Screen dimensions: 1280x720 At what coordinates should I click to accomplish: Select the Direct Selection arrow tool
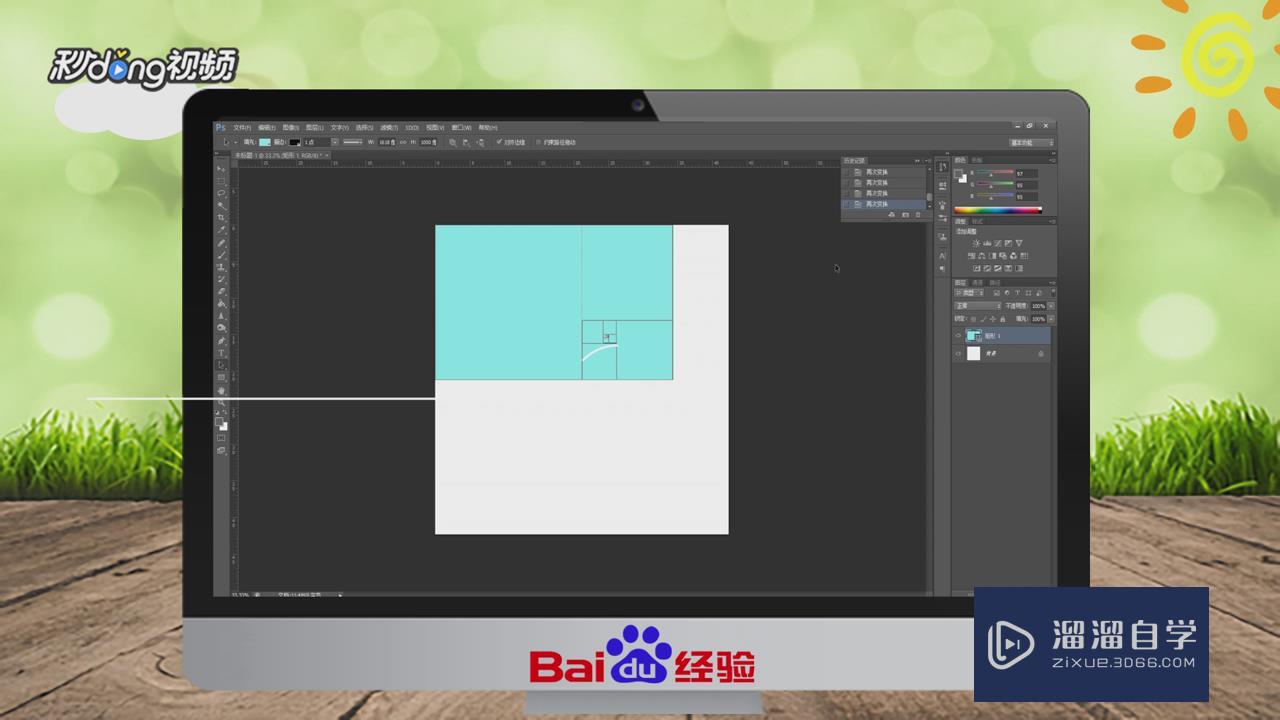(x=221, y=364)
